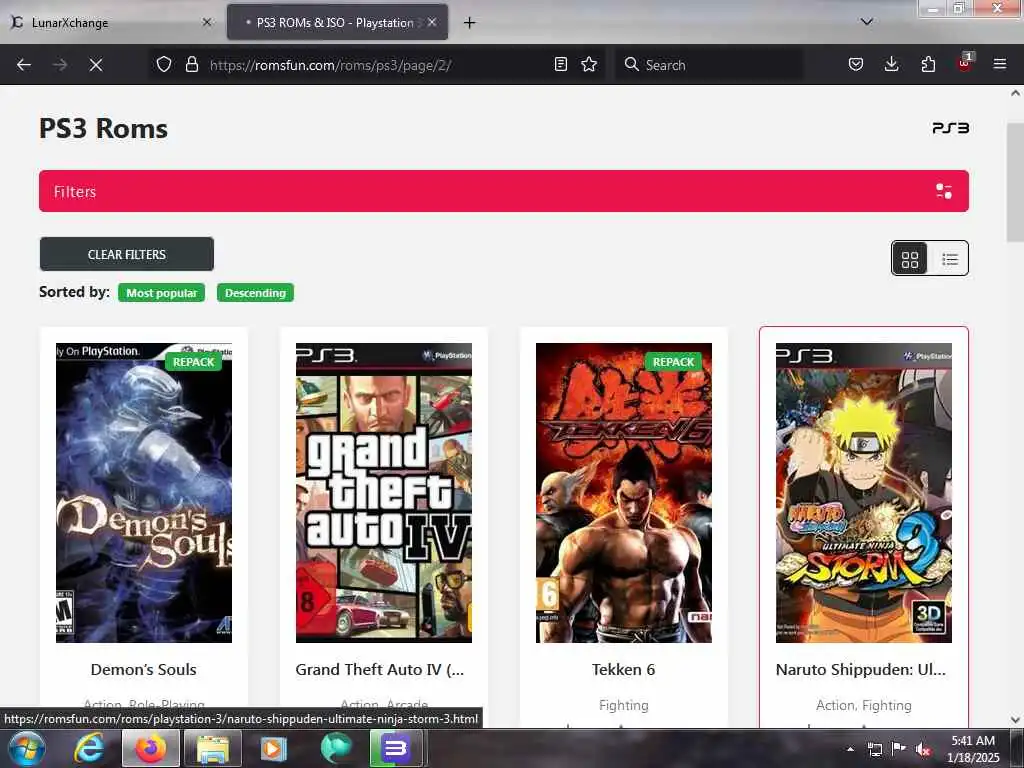Image resolution: width=1024 pixels, height=768 pixels.
Task: Click the muted volume speaker tray icon
Action: (x=923, y=749)
